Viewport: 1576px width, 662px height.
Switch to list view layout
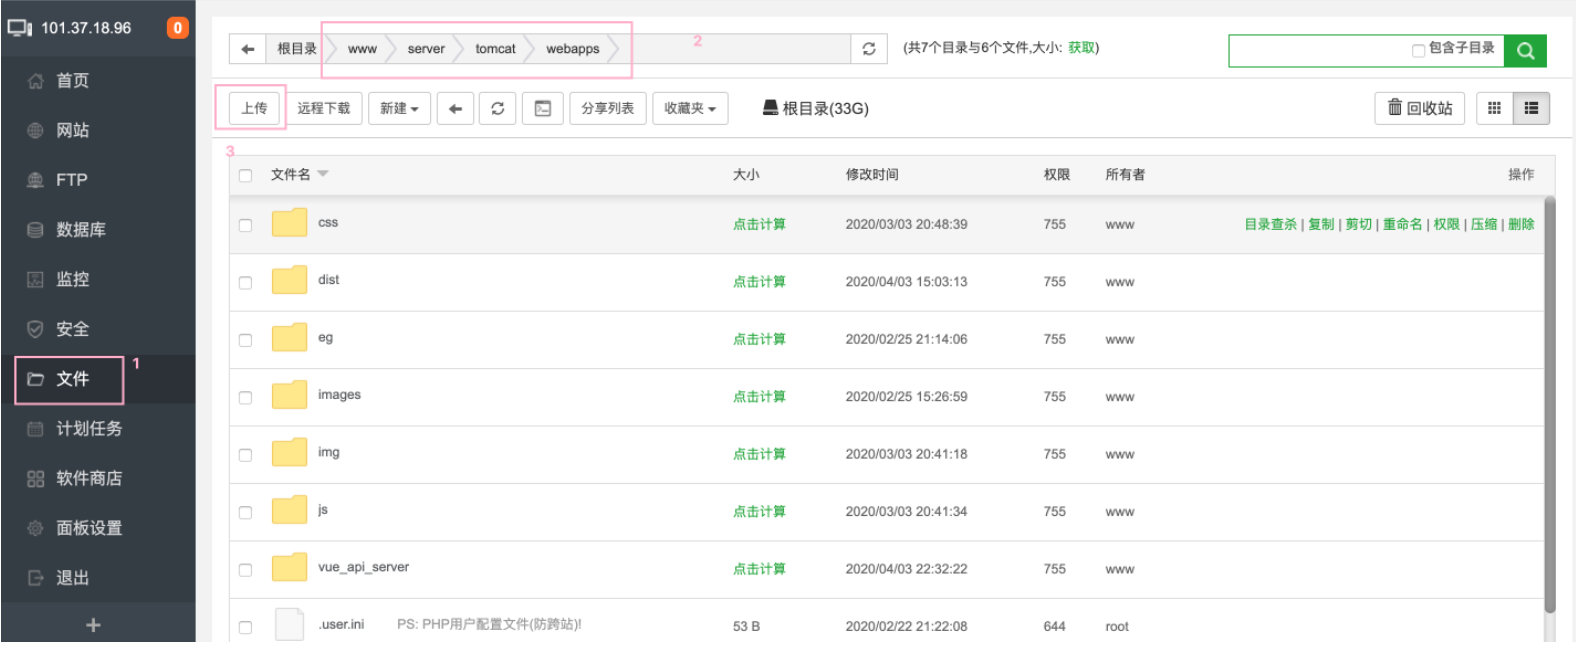pyautogui.click(x=1531, y=108)
